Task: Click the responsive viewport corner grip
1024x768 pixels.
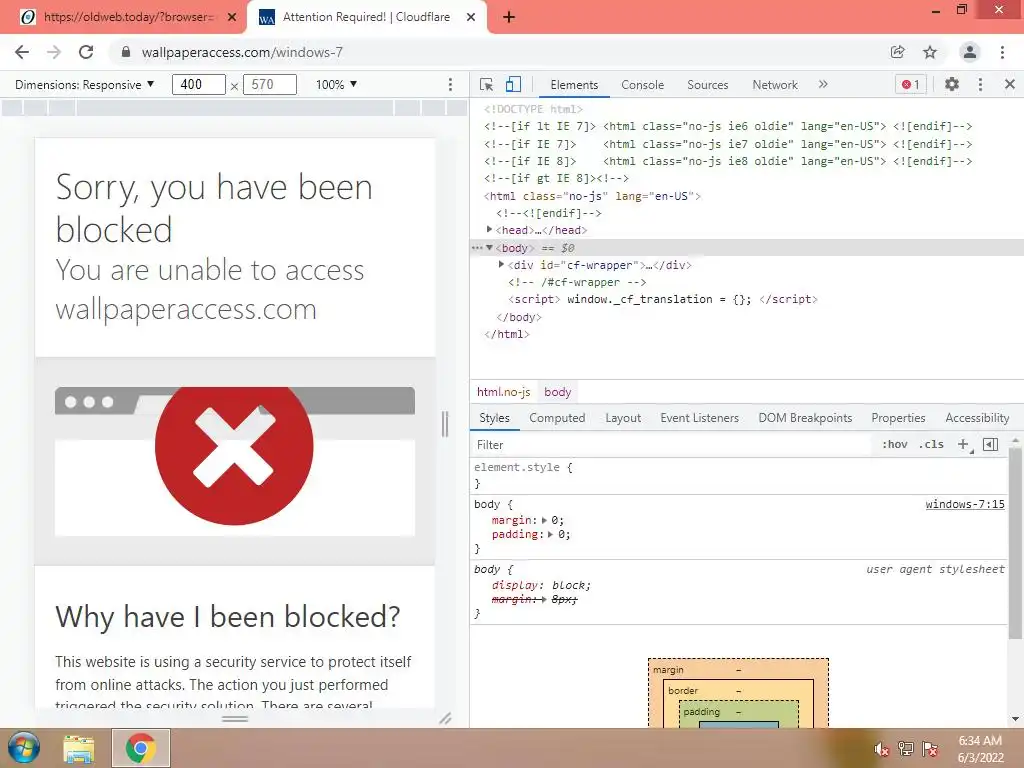Action: pyautogui.click(x=445, y=718)
